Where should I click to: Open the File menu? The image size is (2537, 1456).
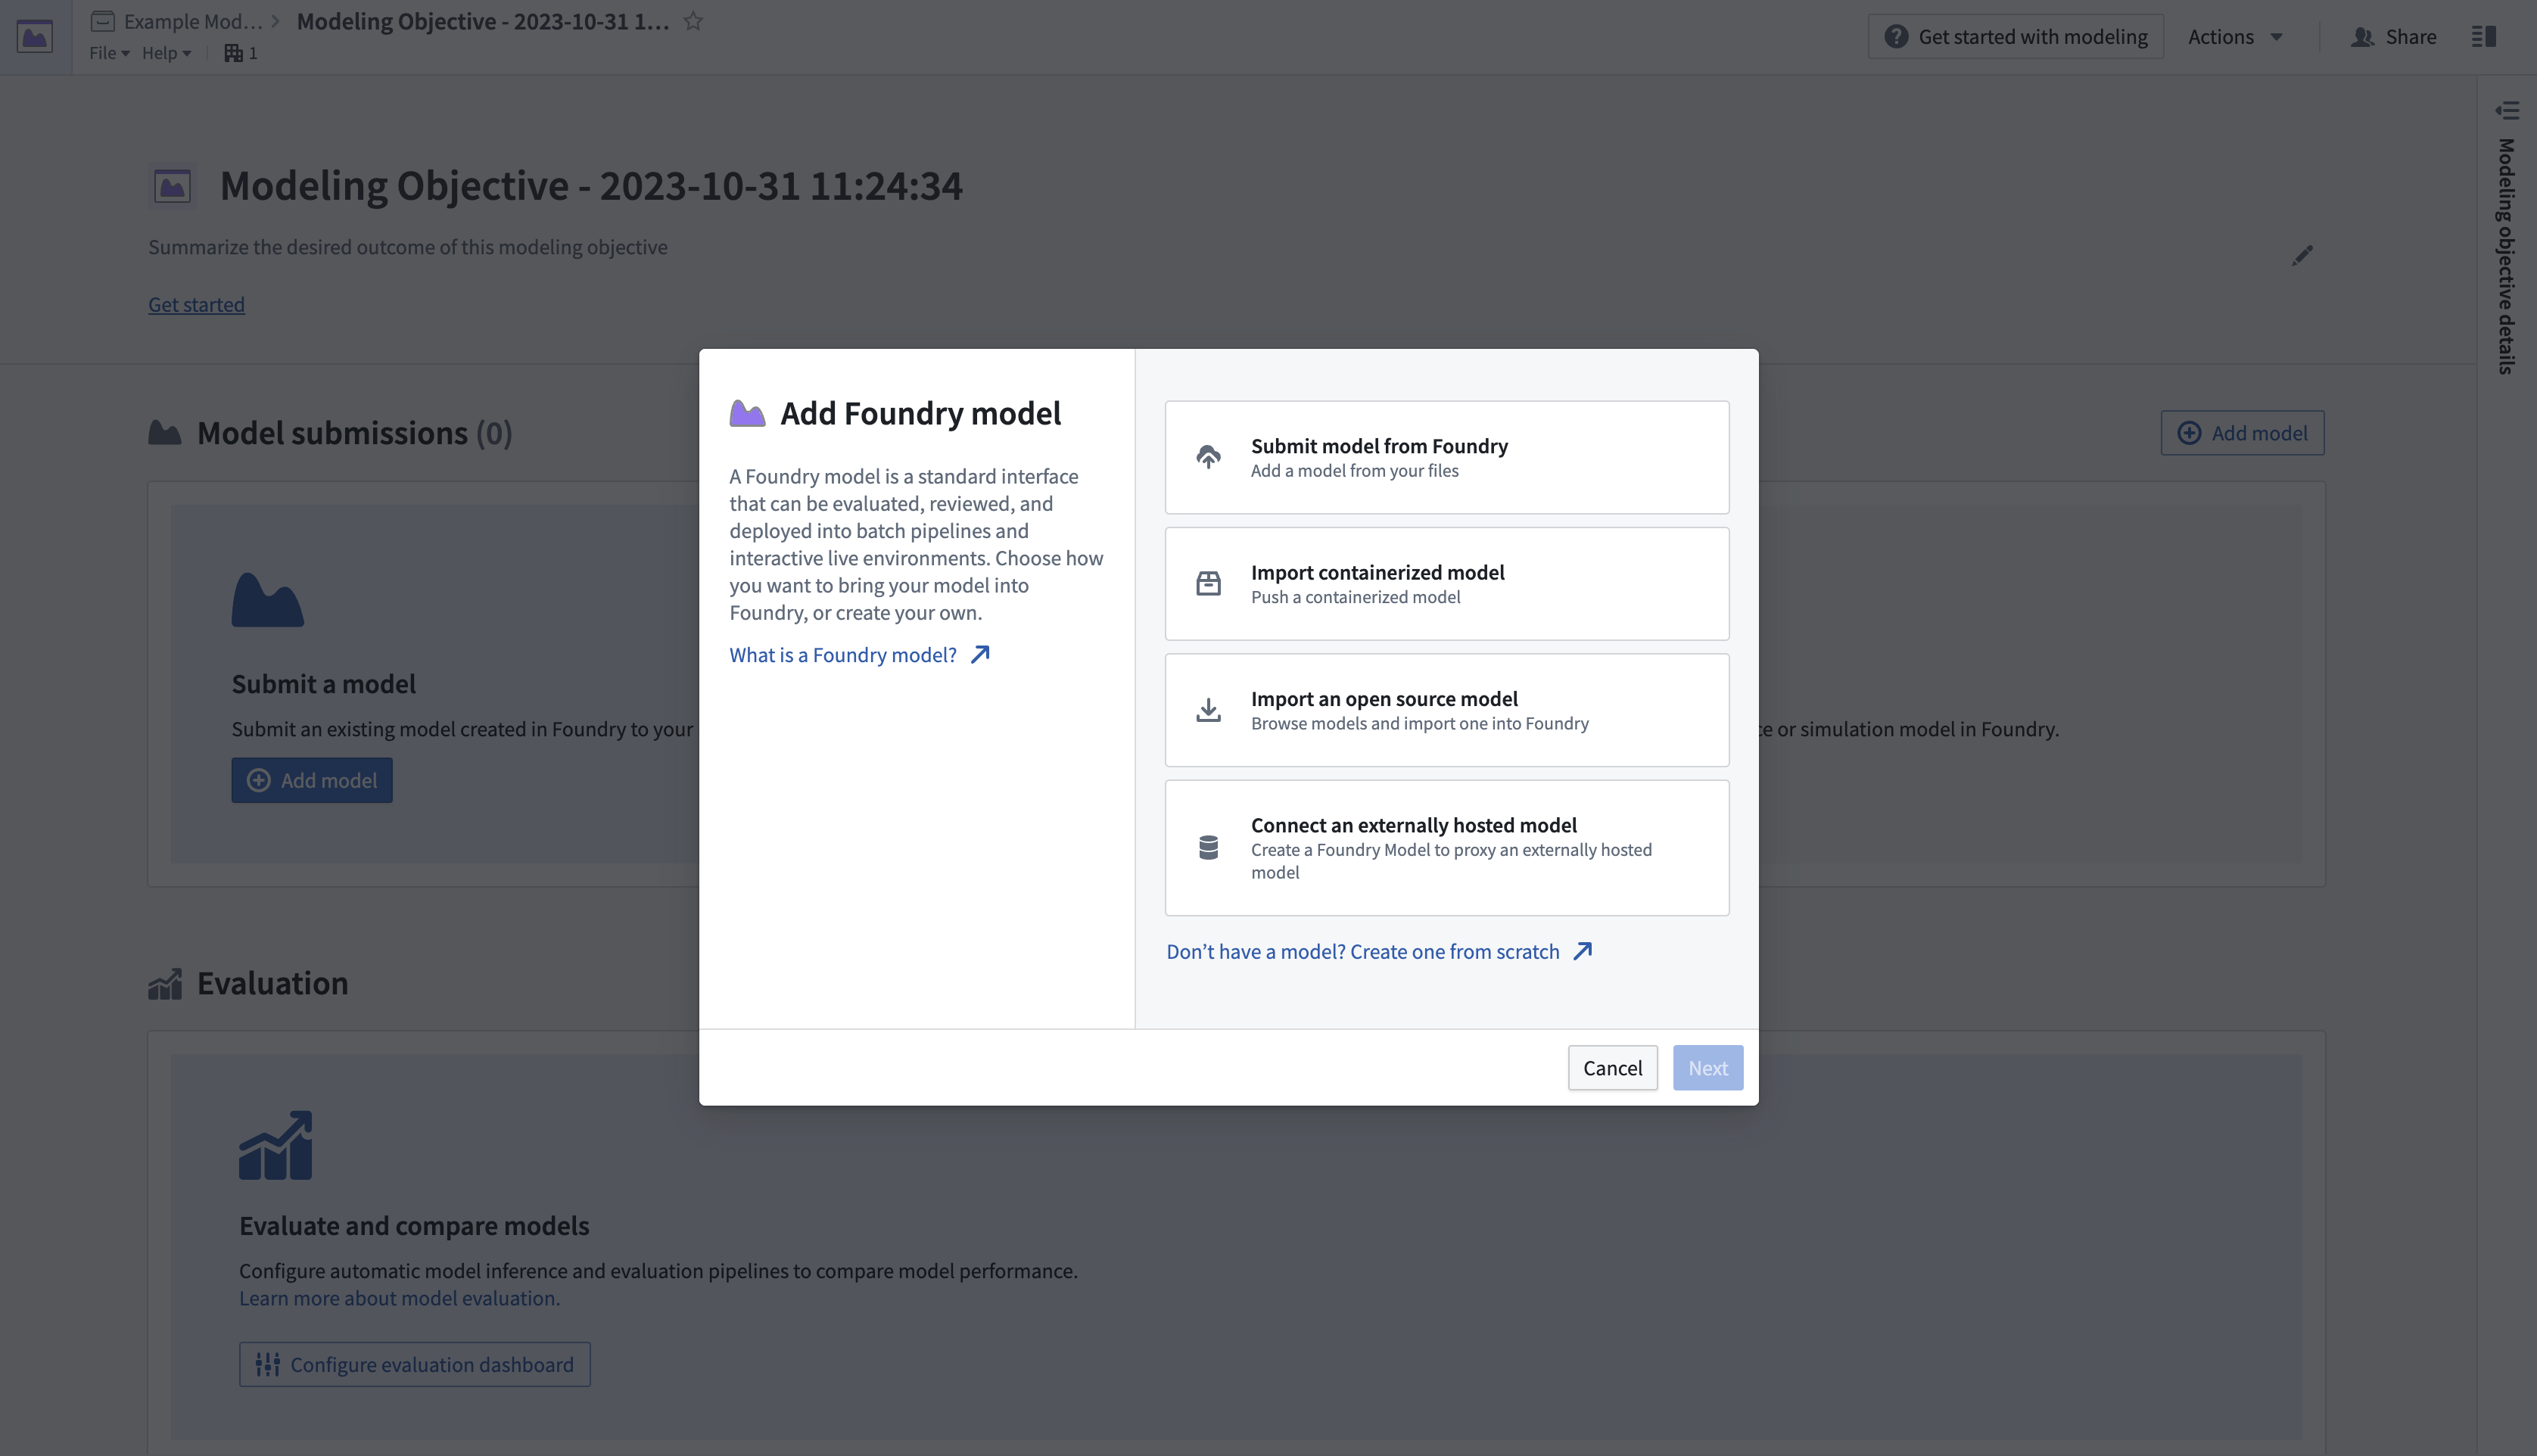[109, 53]
